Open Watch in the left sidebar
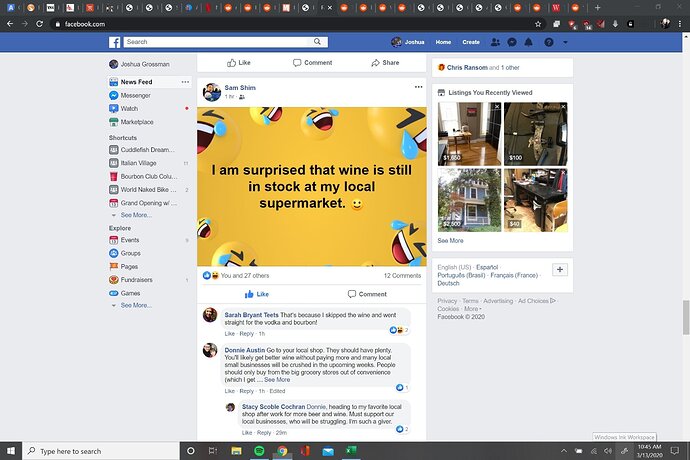 pyautogui.click(x=129, y=109)
